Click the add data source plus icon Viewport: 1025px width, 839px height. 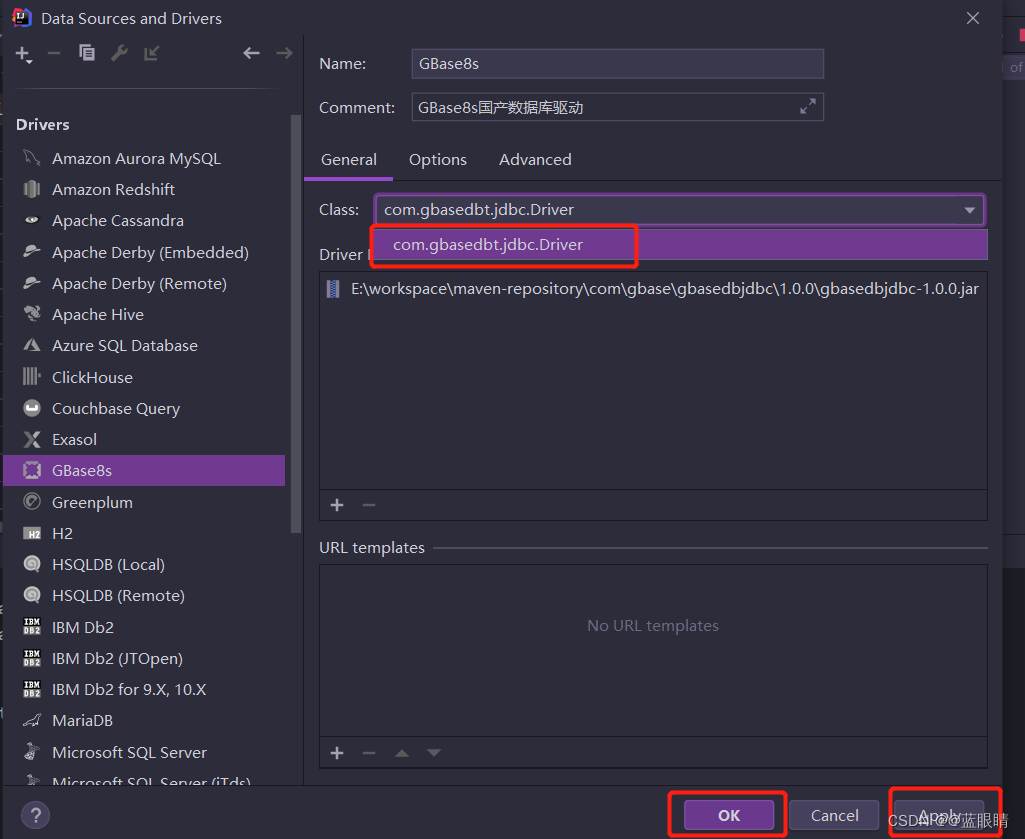[23, 54]
